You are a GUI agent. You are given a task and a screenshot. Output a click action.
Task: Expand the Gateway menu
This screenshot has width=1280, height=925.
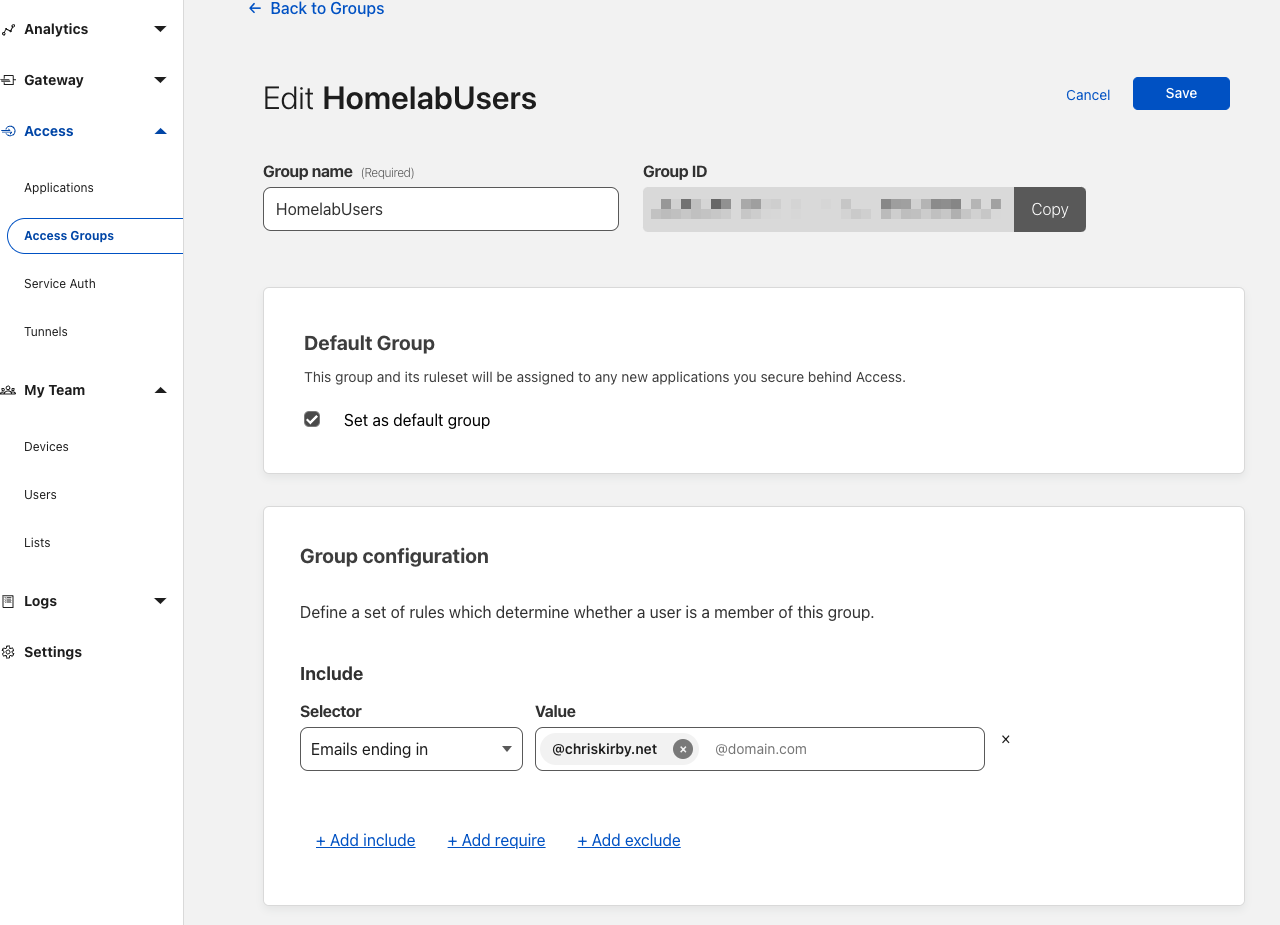[160, 79]
